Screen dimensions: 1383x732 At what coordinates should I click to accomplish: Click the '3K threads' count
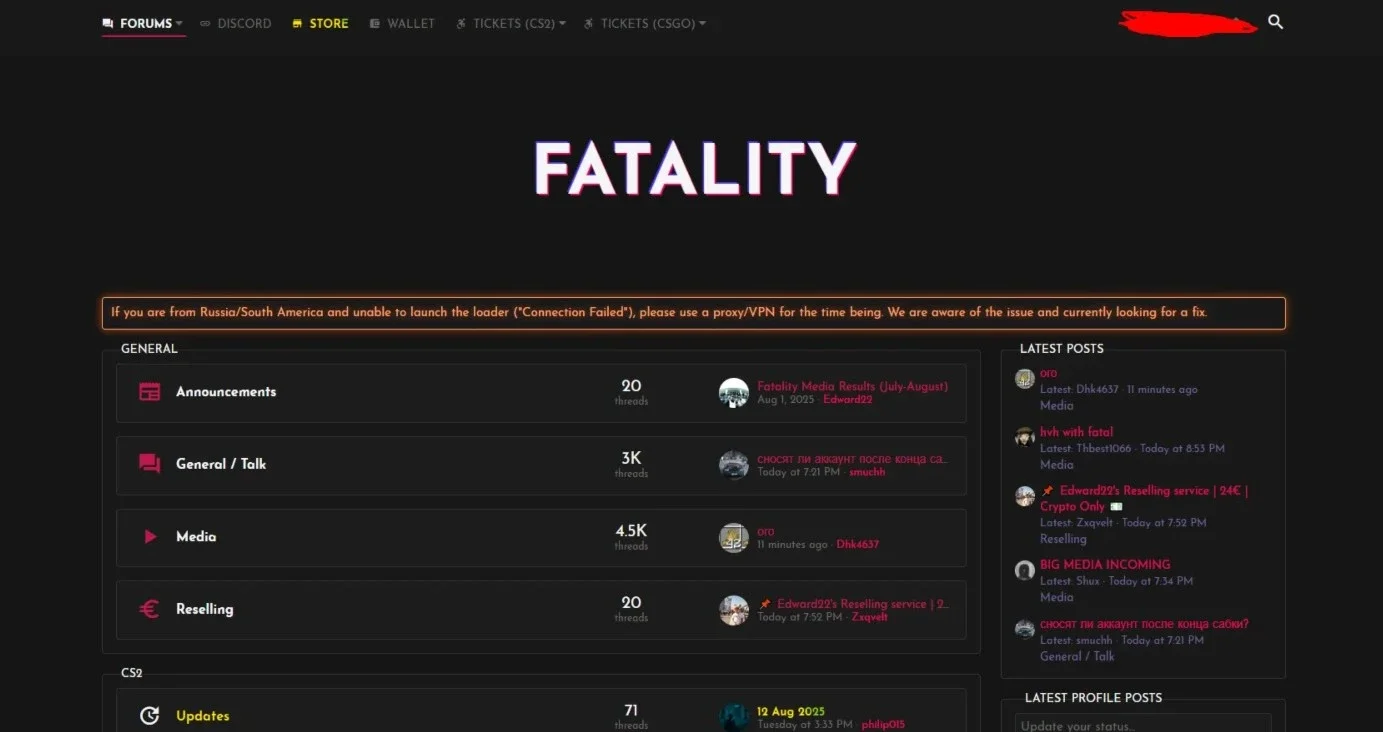pos(631,464)
